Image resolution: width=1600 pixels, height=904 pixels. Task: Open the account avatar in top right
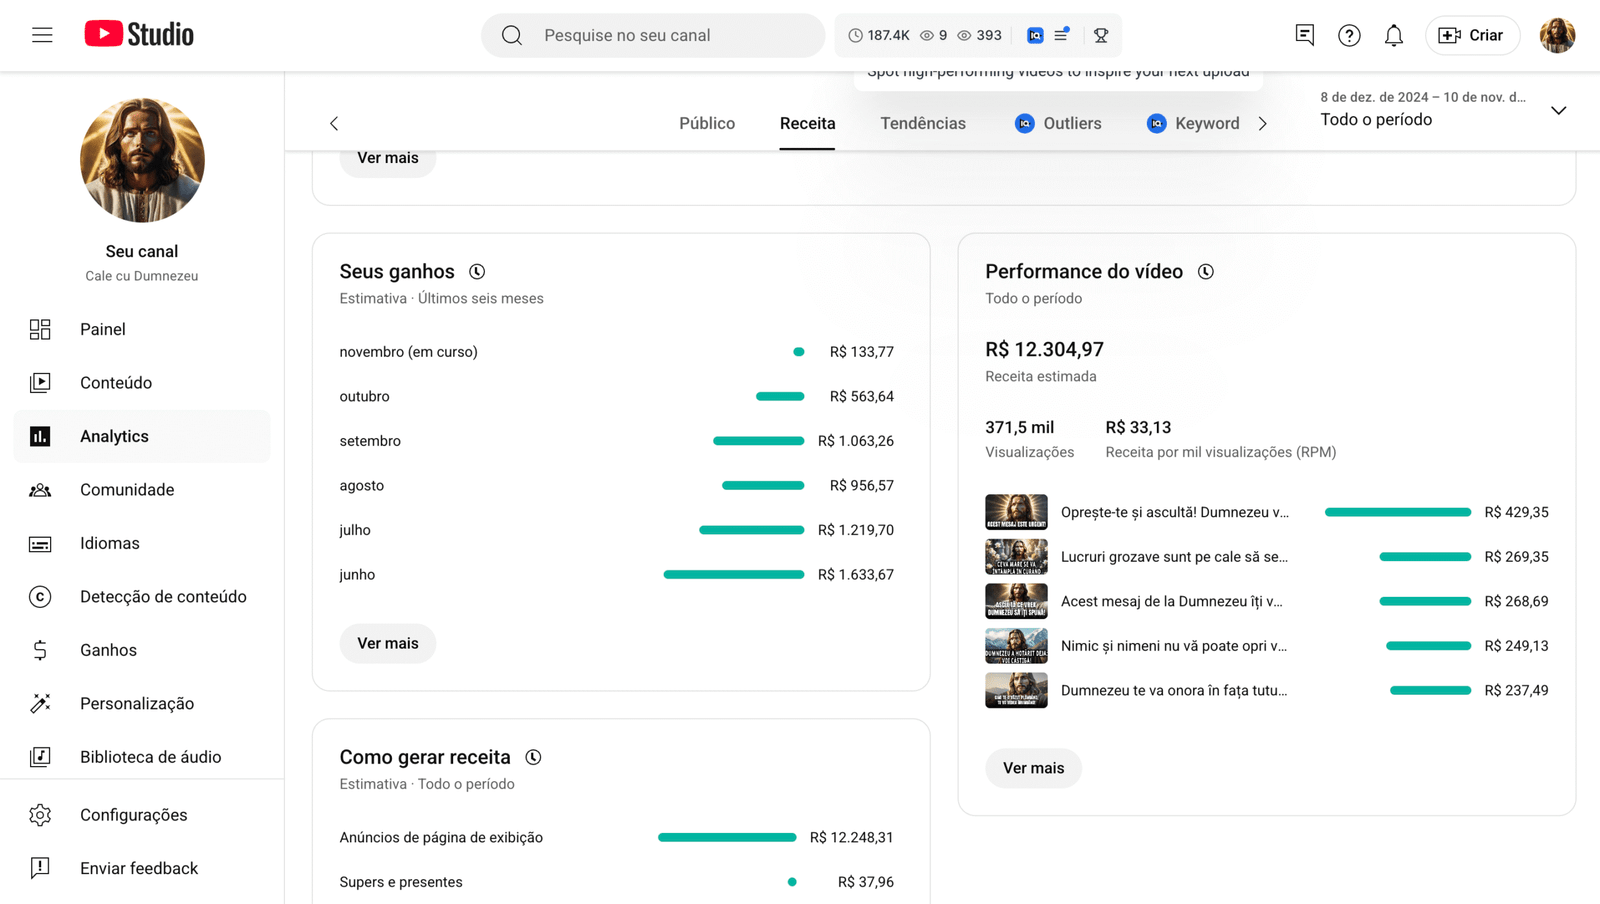1557,35
